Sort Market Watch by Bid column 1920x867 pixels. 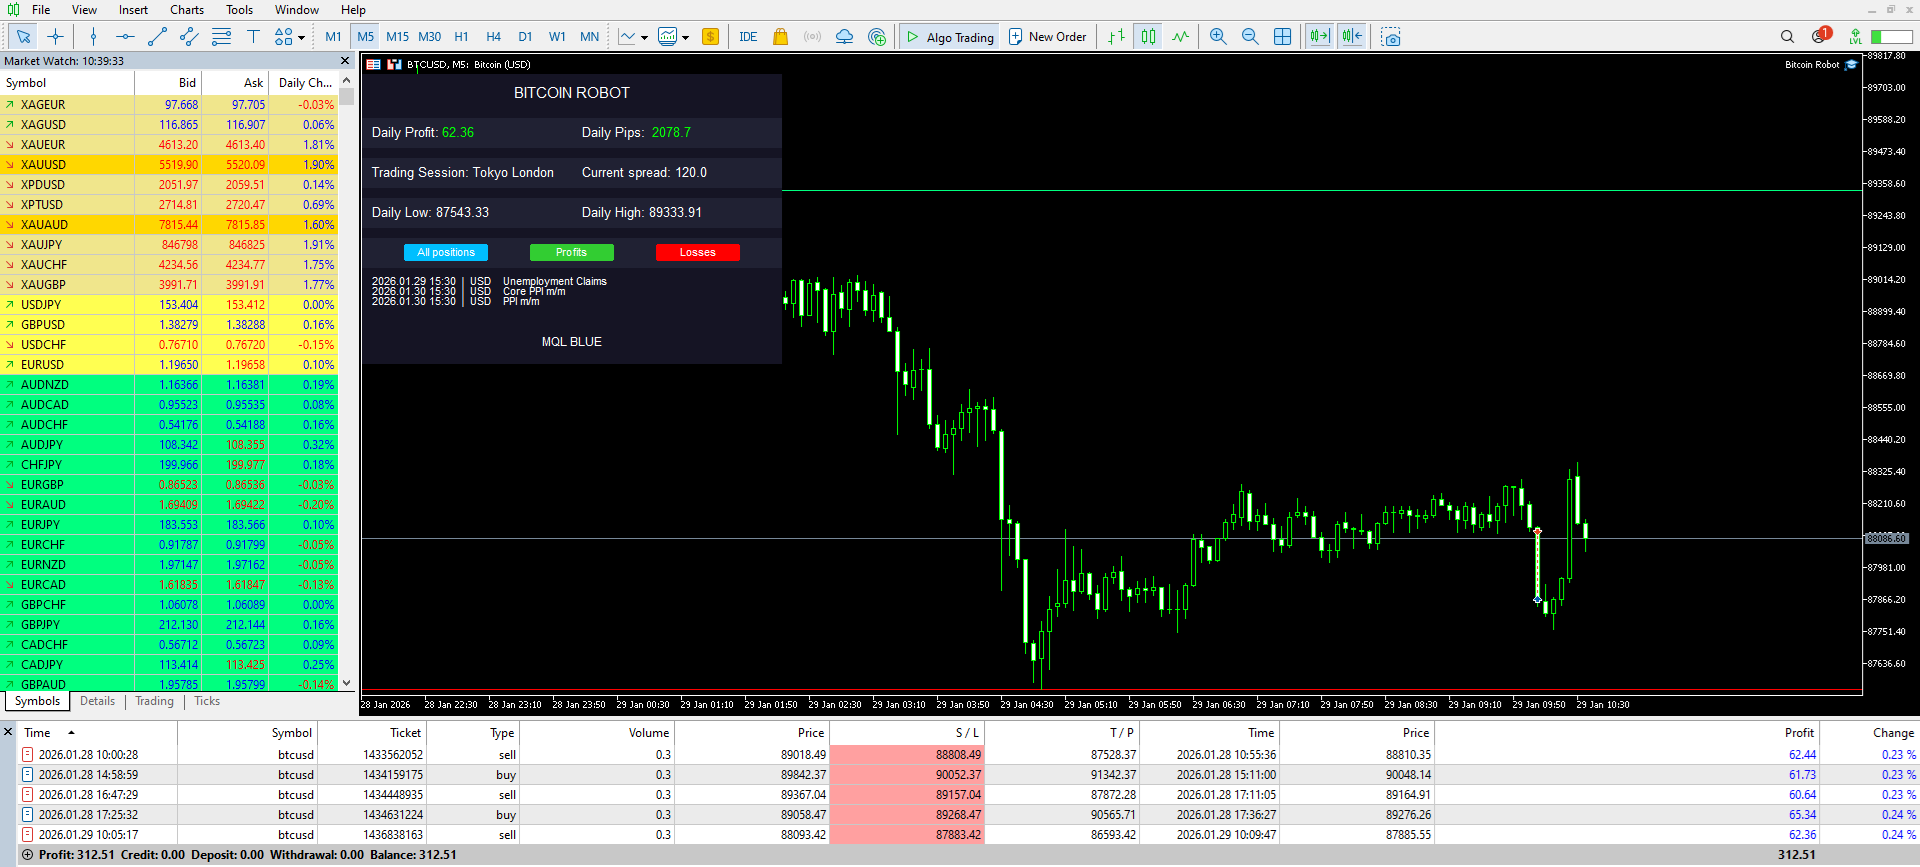click(168, 83)
